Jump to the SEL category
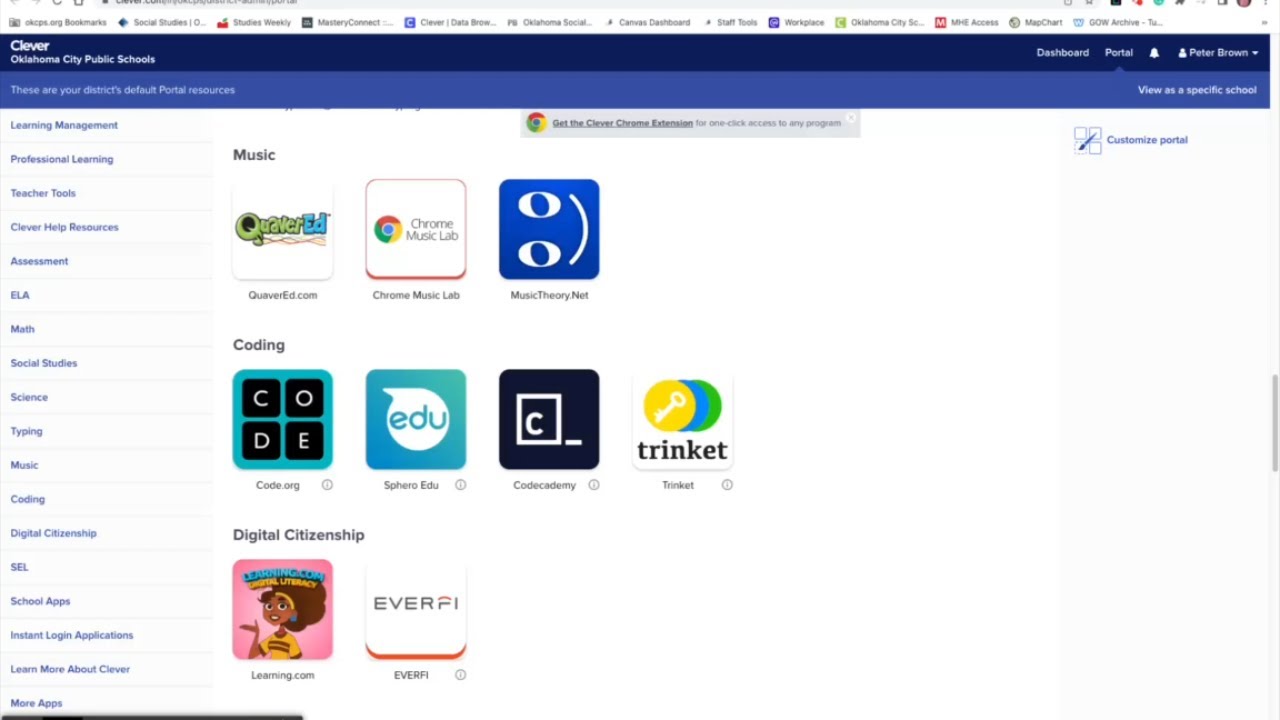1280x720 pixels. (19, 567)
